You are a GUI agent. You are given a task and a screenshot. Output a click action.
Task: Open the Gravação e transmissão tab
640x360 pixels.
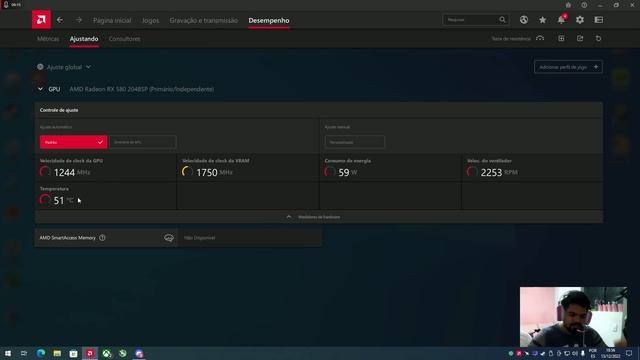point(204,20)
